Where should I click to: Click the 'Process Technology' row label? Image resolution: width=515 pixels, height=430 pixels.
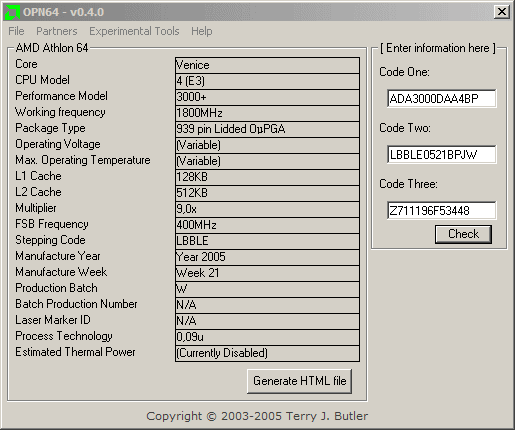point(64,336)
